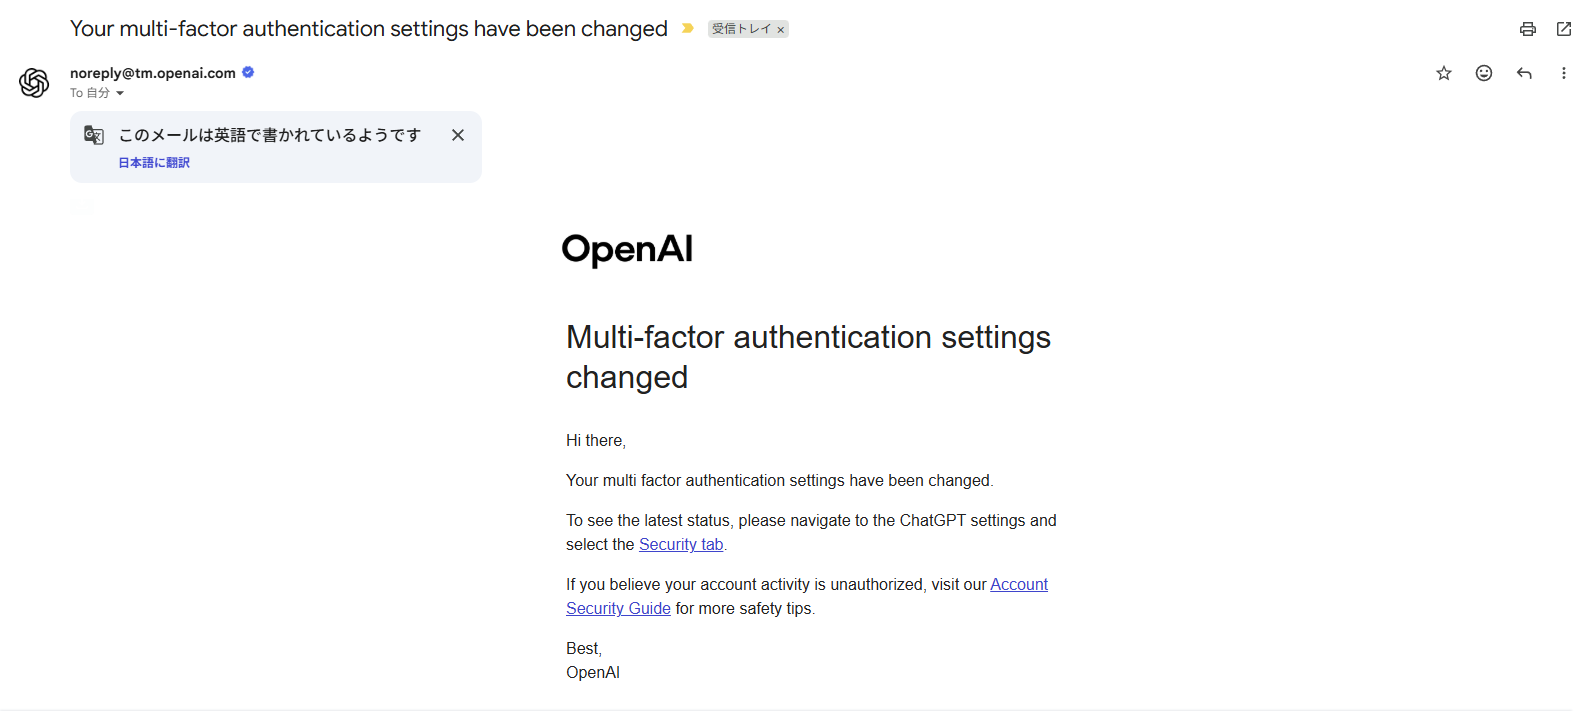Click the blue verified sender badge
The height and width of the screenshot is (719, 1594).
point(248,72)
